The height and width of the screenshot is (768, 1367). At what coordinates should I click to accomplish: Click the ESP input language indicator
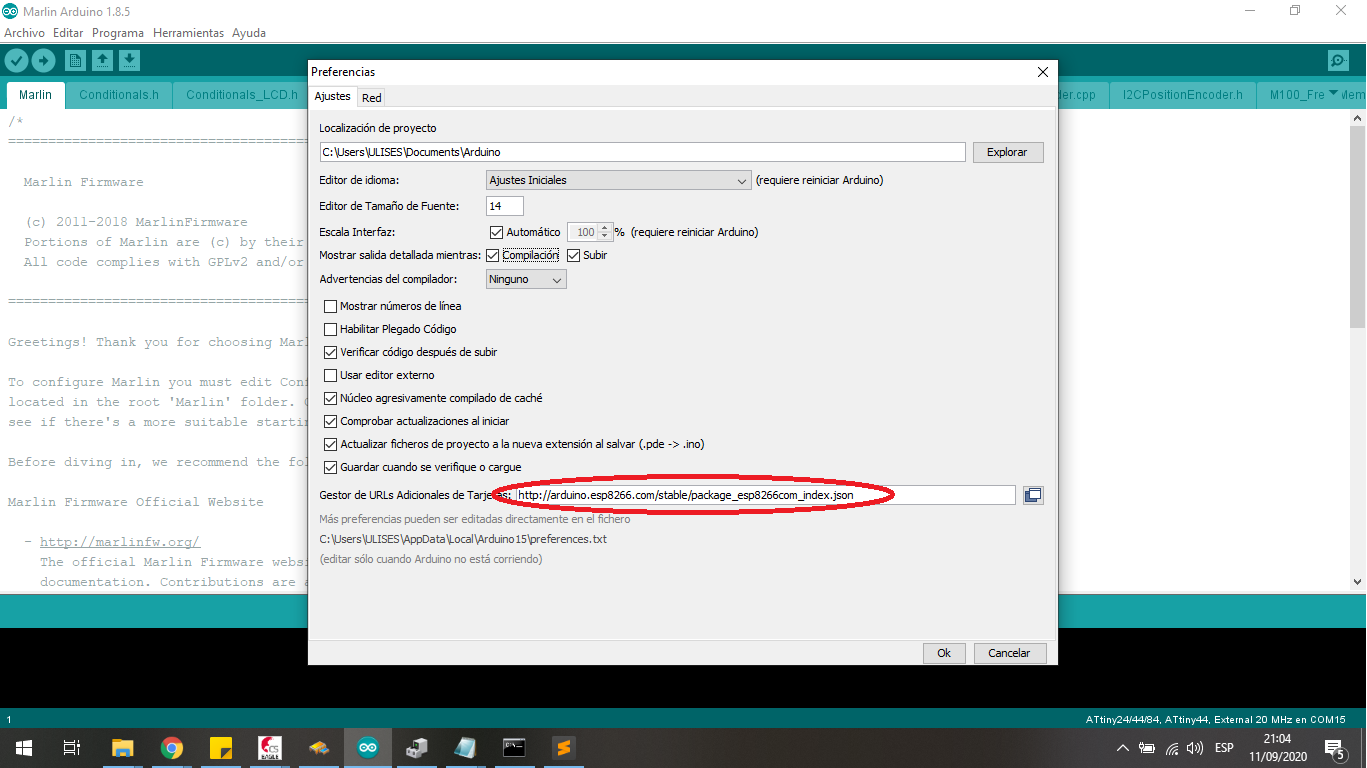pos(1224,748)
